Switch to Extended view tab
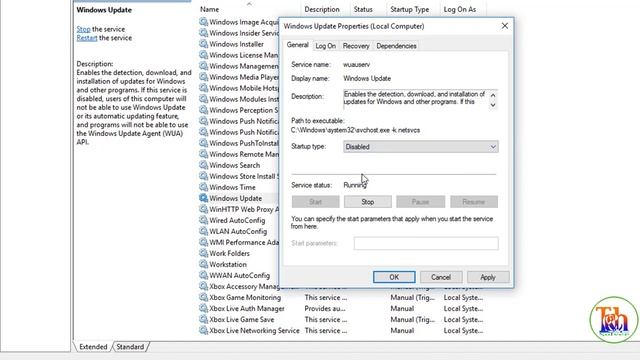The width and height of the screenshot is (640, 360). [93, 347]
